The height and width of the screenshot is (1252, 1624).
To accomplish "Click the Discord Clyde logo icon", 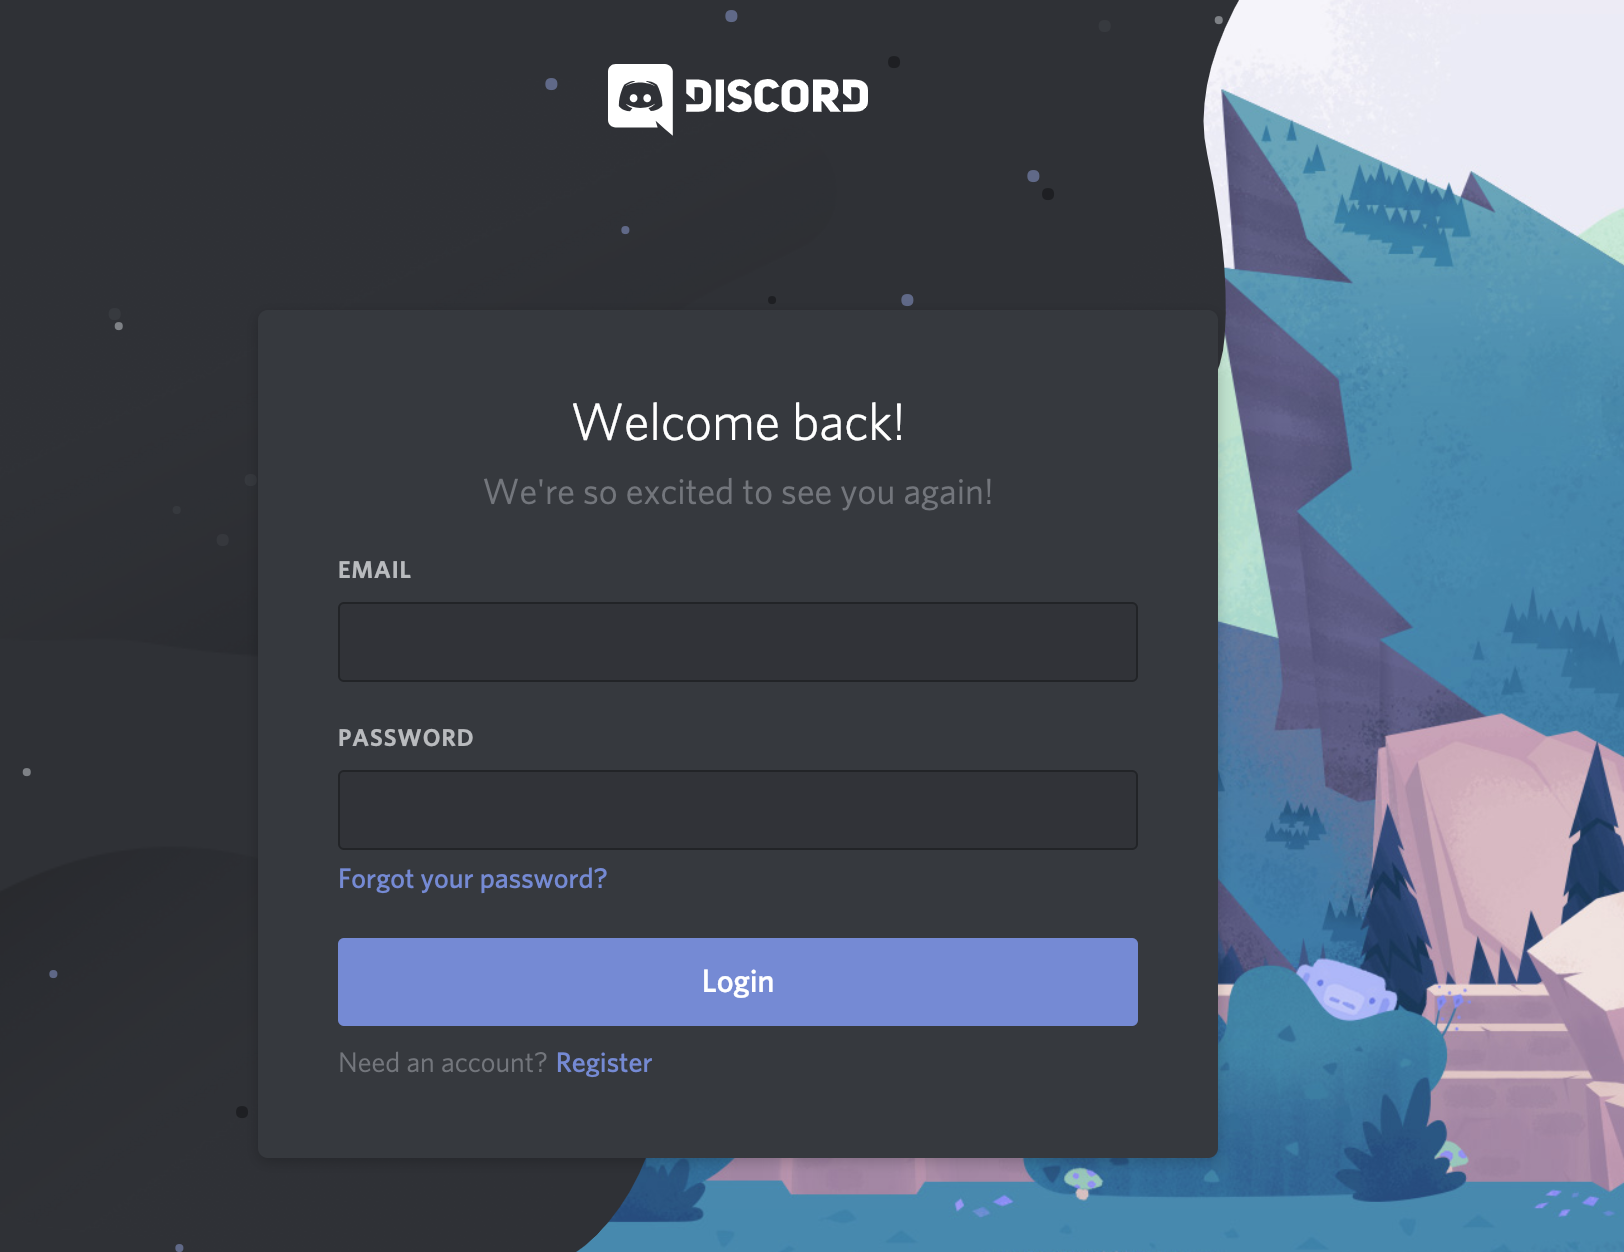I will pos(640,98).
